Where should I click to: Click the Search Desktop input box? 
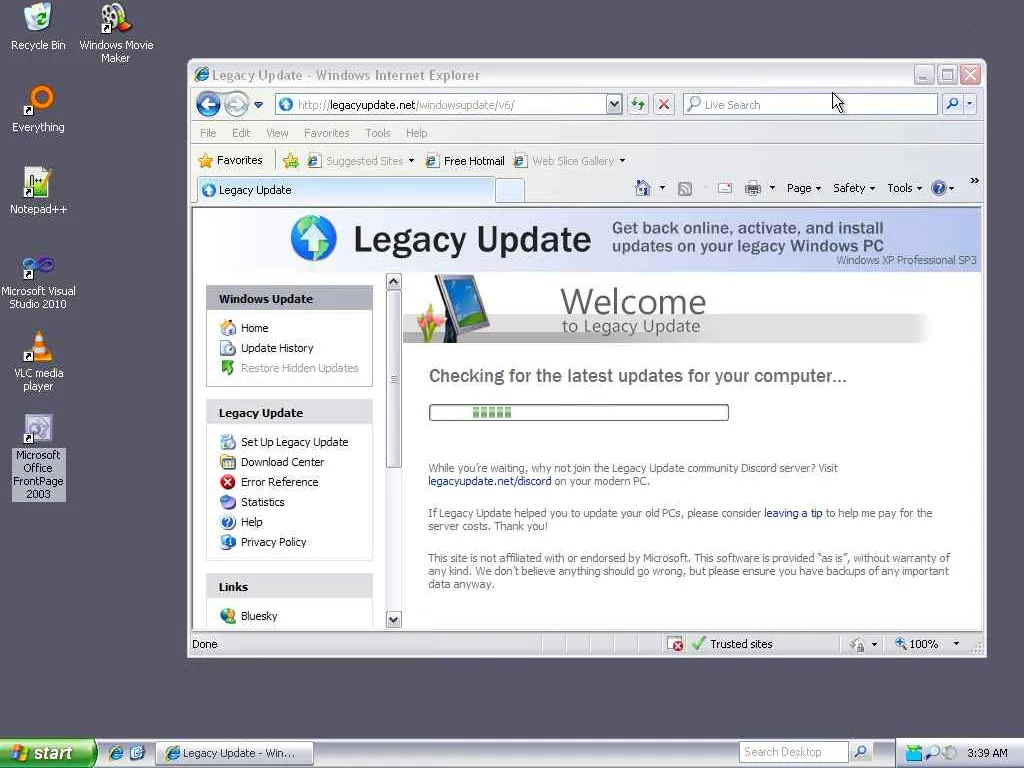click(x=793, y=752)
